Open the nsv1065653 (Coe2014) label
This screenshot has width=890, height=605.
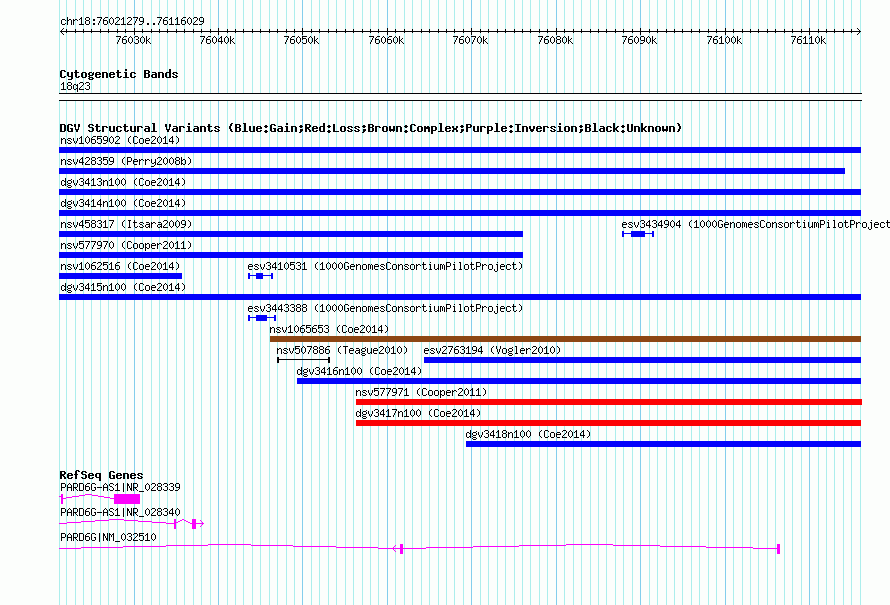329,329
